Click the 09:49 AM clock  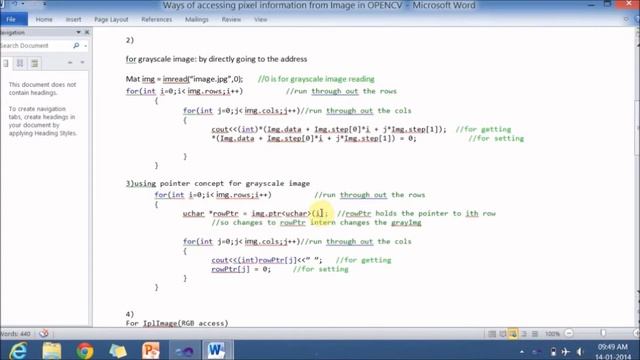coord(613,347)
